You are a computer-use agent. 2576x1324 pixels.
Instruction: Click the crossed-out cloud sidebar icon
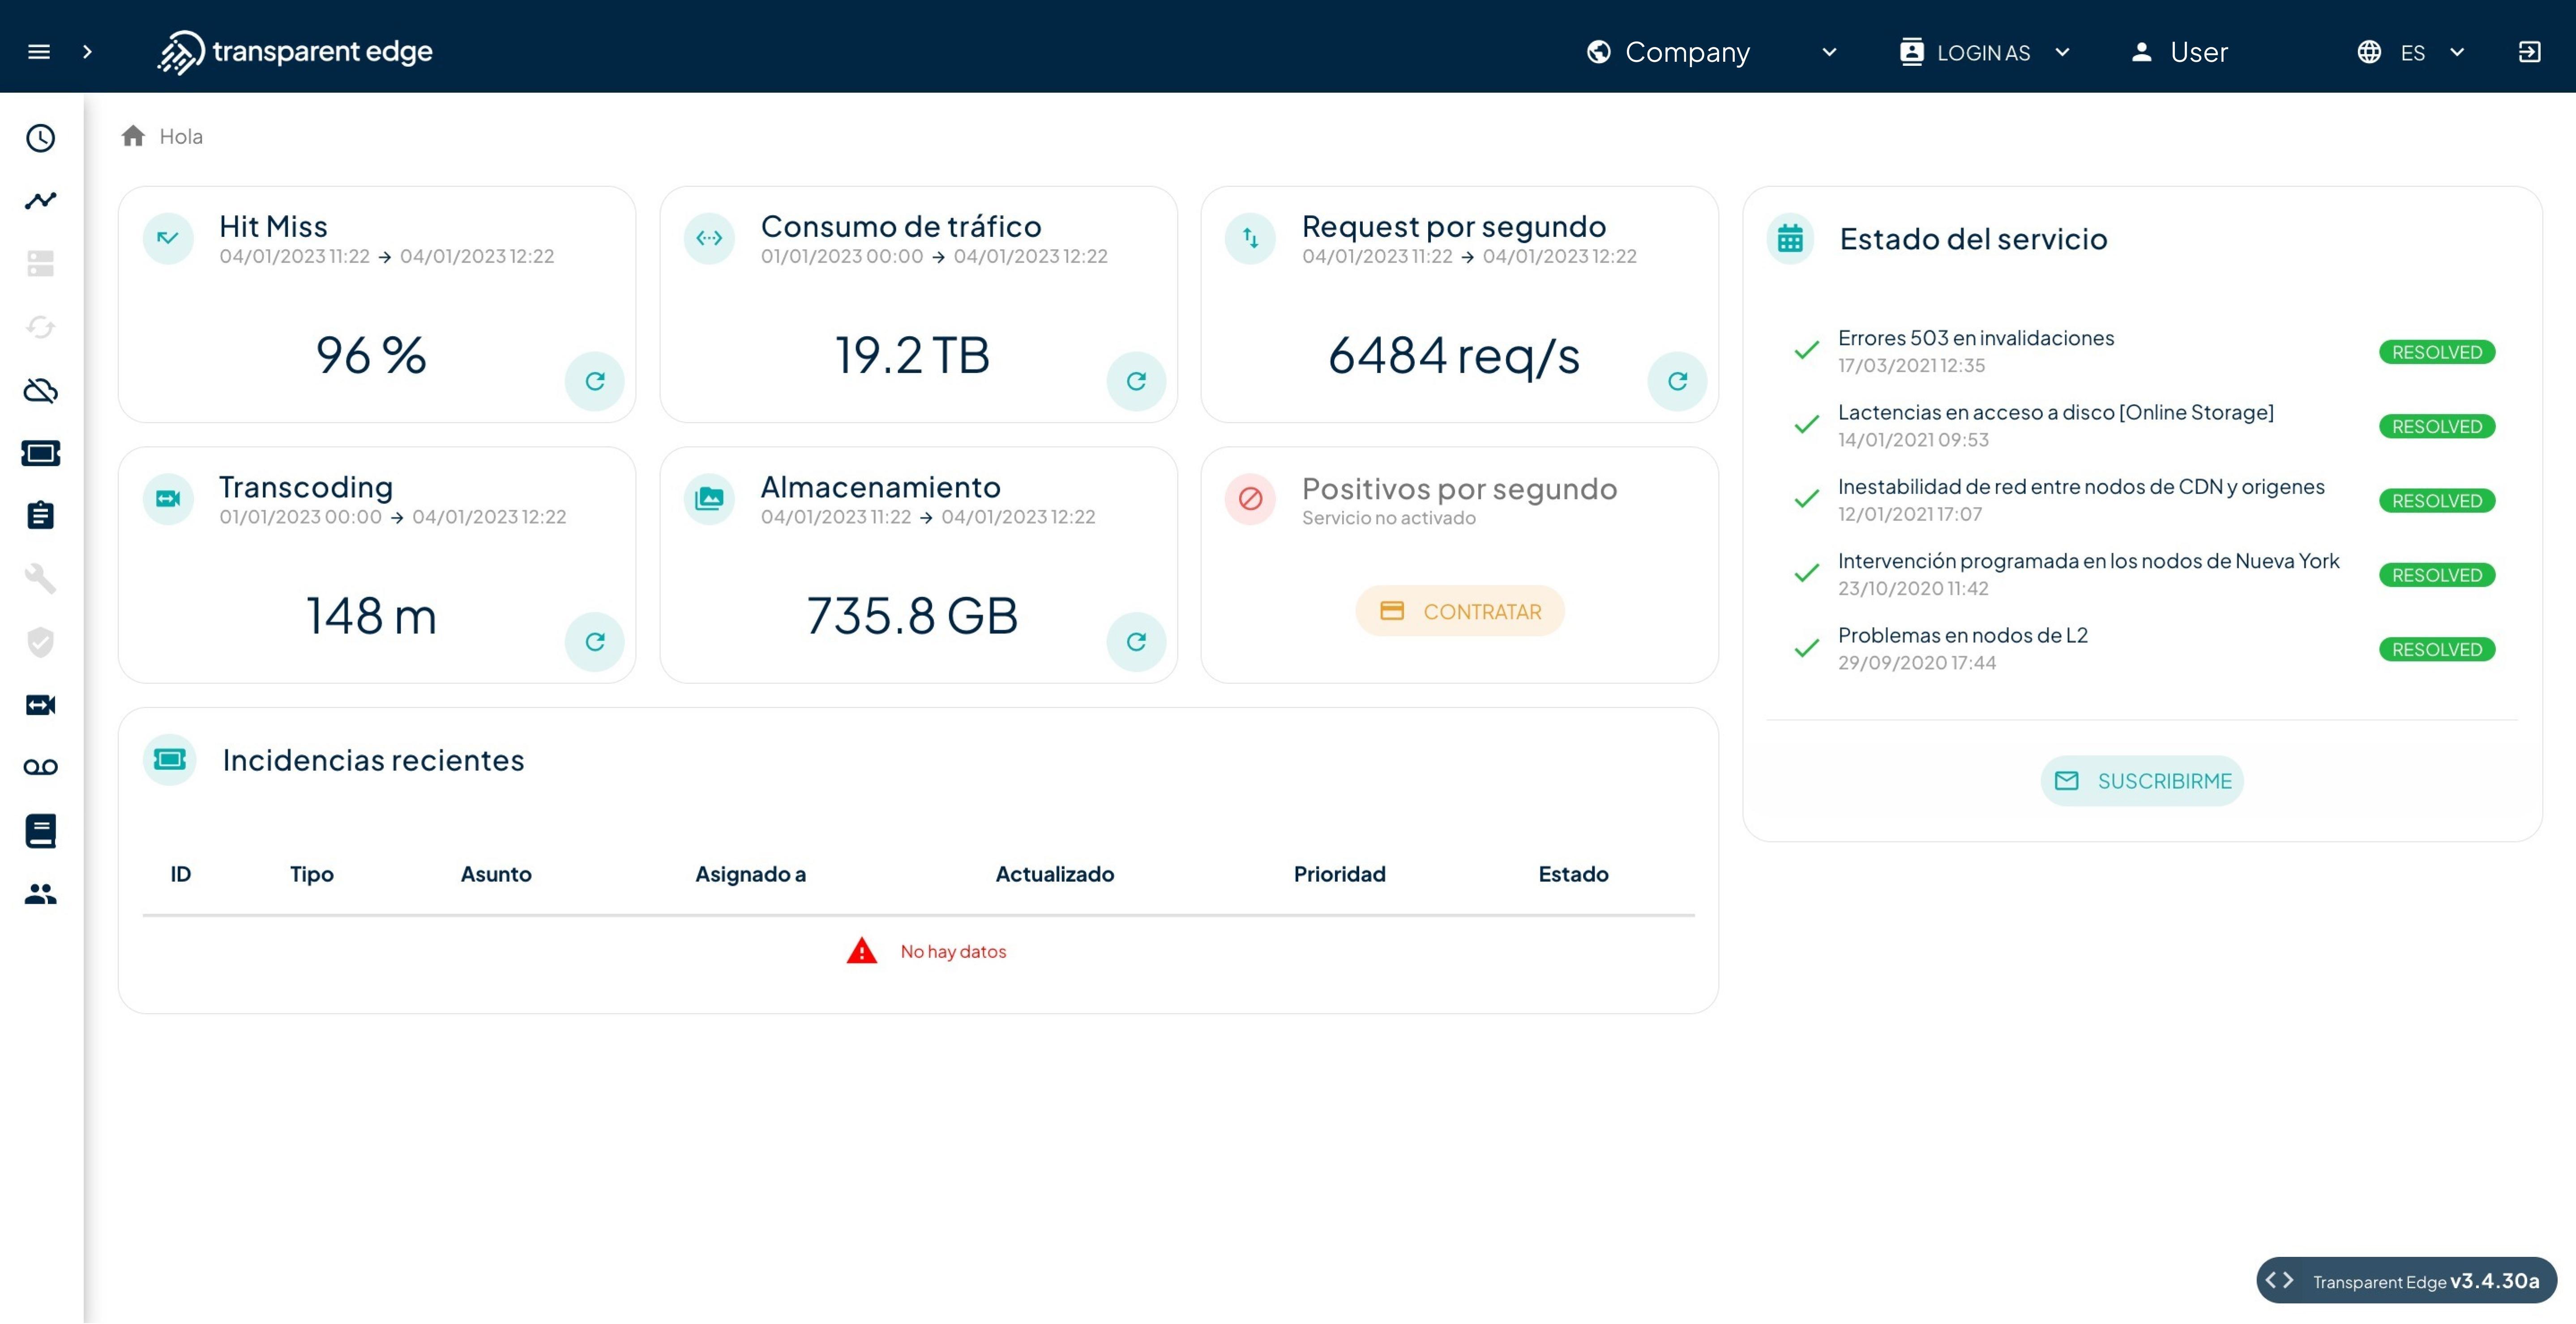pyautogui.click(x=40, y=390)
